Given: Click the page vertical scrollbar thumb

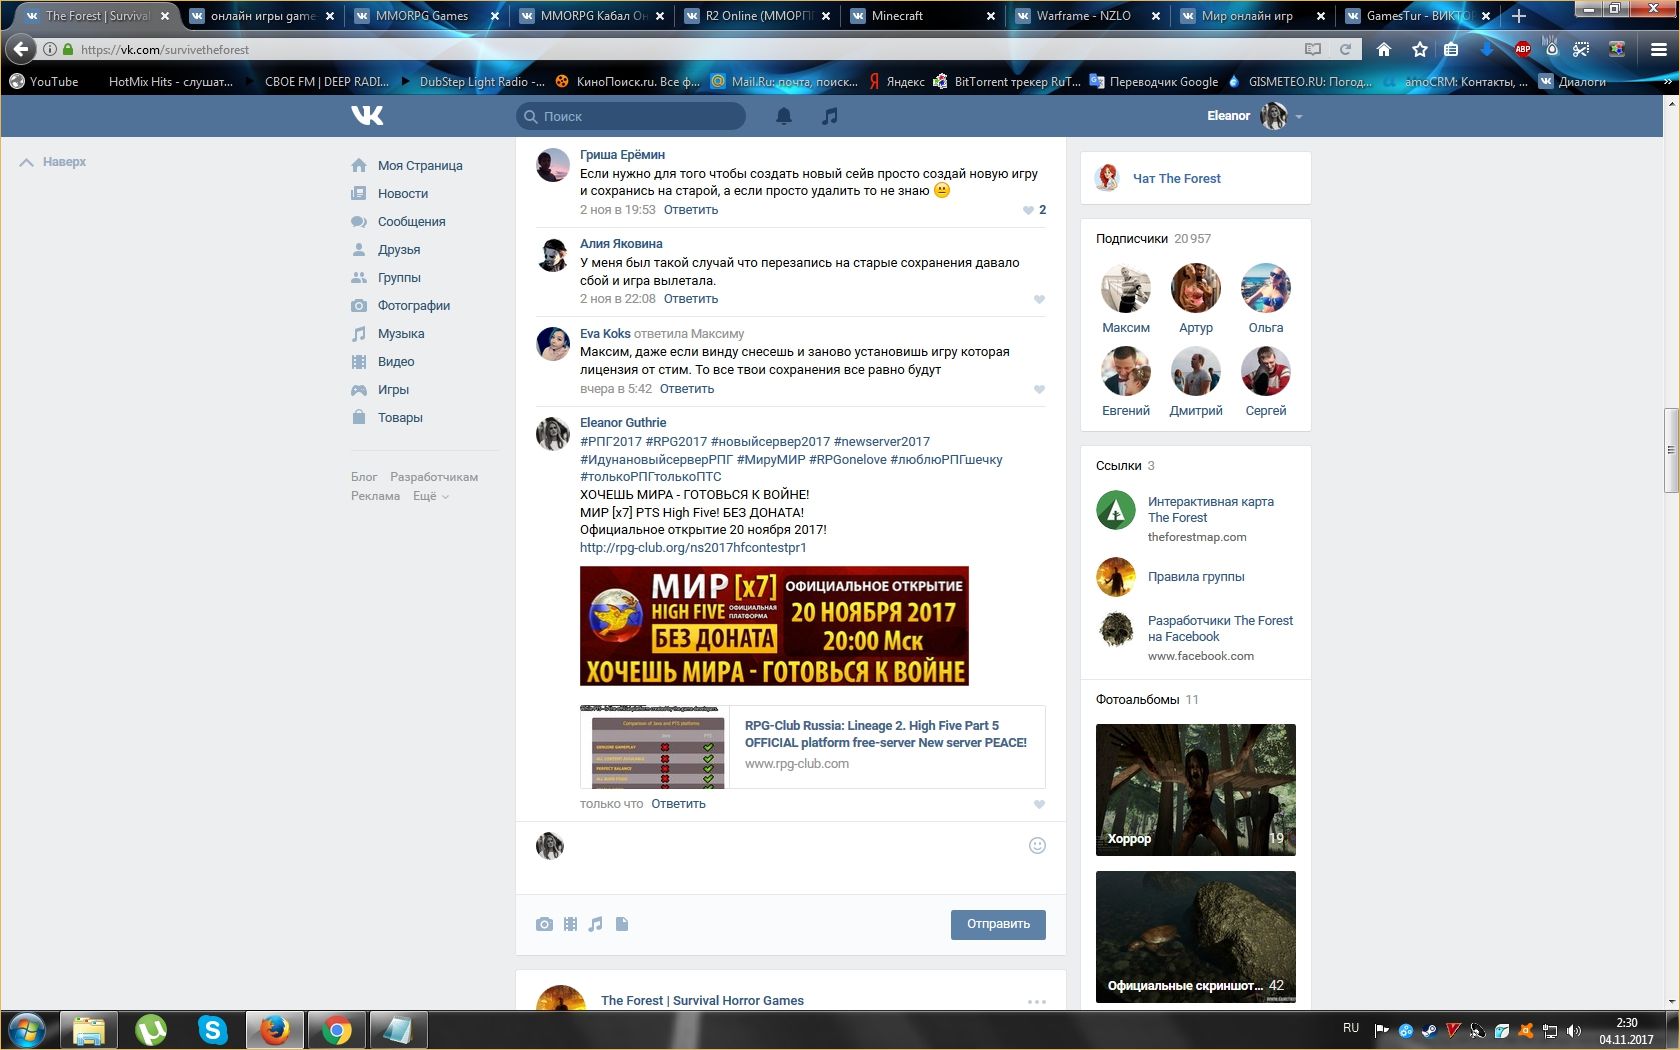Looking at the screenshot, I should [1670, 450].
